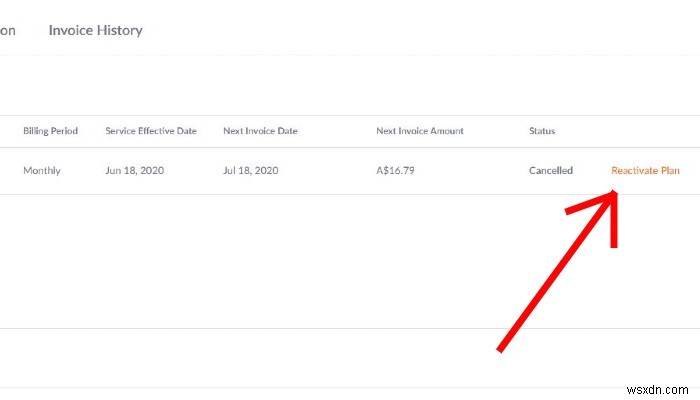
Task: Select the partially visible tab ending in "on"
Action: (x=7, y=30)
